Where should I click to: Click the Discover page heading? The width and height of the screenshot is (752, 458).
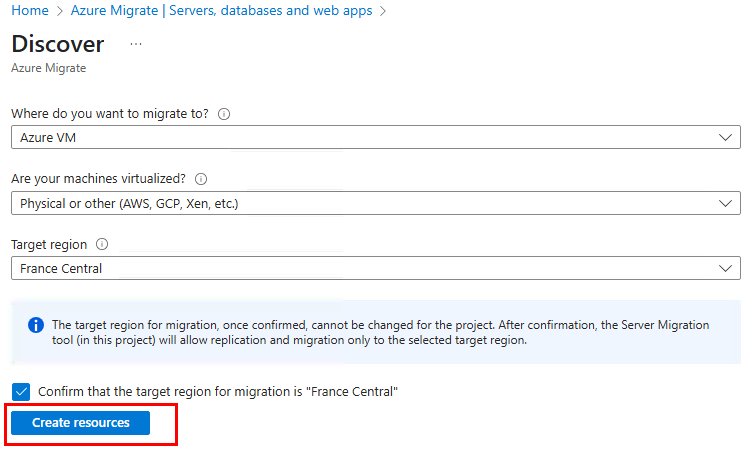click(x=58, y=44)
